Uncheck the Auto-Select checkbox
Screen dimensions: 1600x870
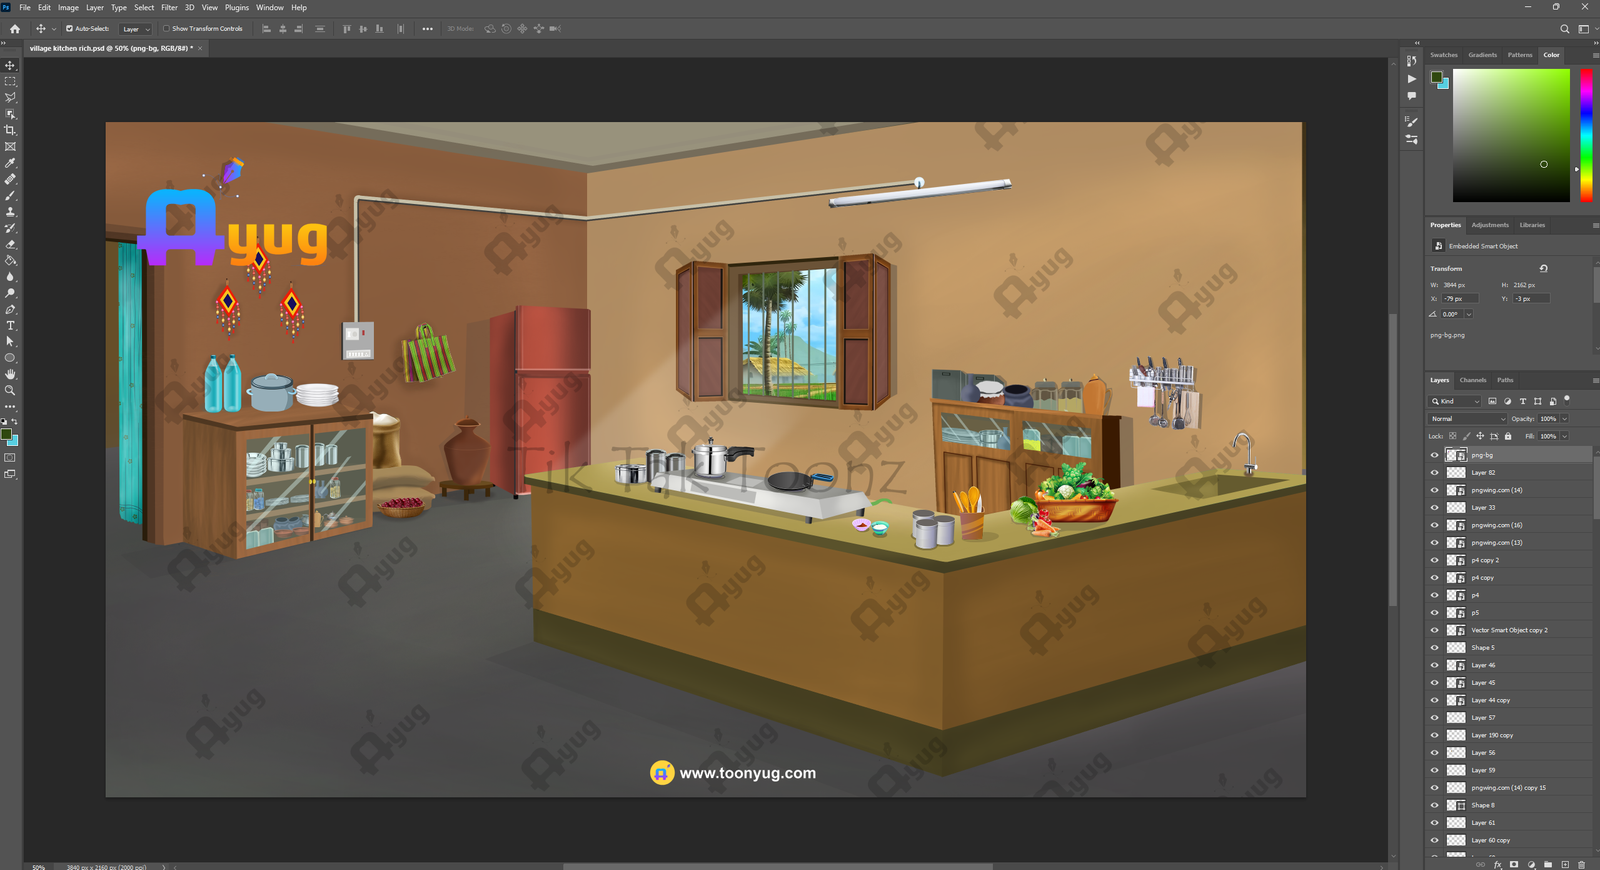click(x=69, y=29)
